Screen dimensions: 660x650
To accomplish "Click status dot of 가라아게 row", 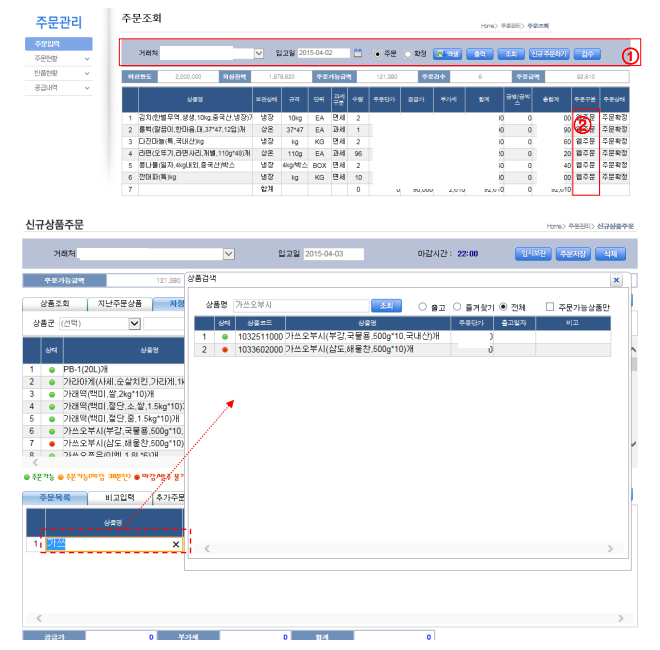I will [52, 382].
